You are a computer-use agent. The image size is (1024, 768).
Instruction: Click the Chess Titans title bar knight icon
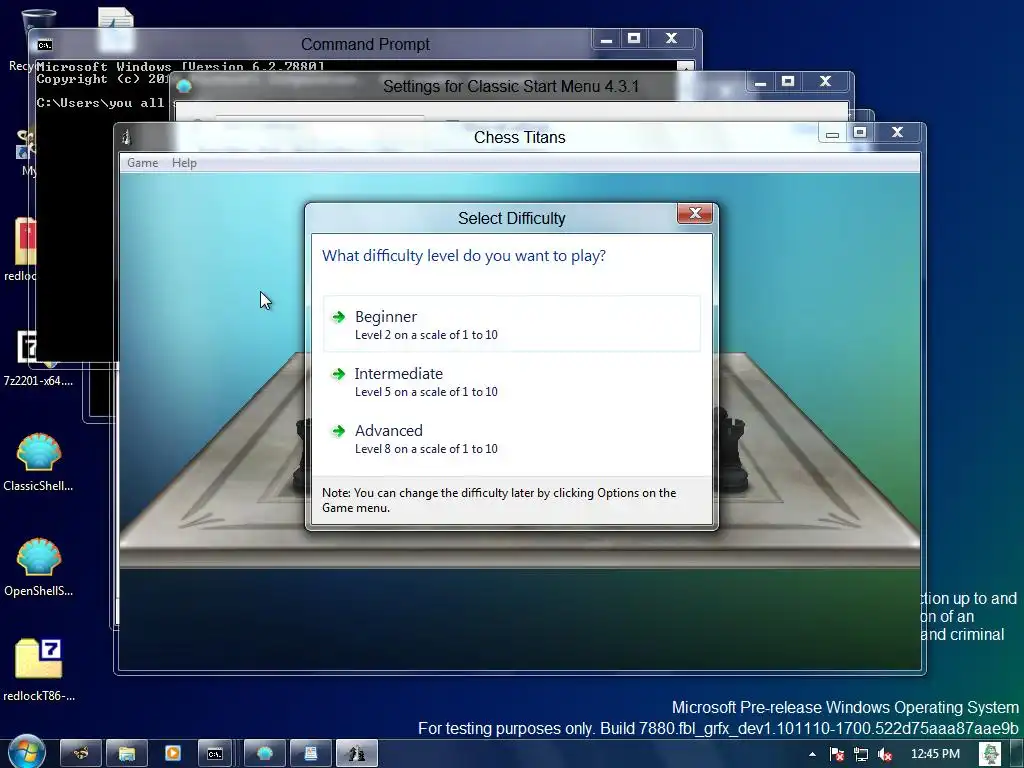pos(127,137)
